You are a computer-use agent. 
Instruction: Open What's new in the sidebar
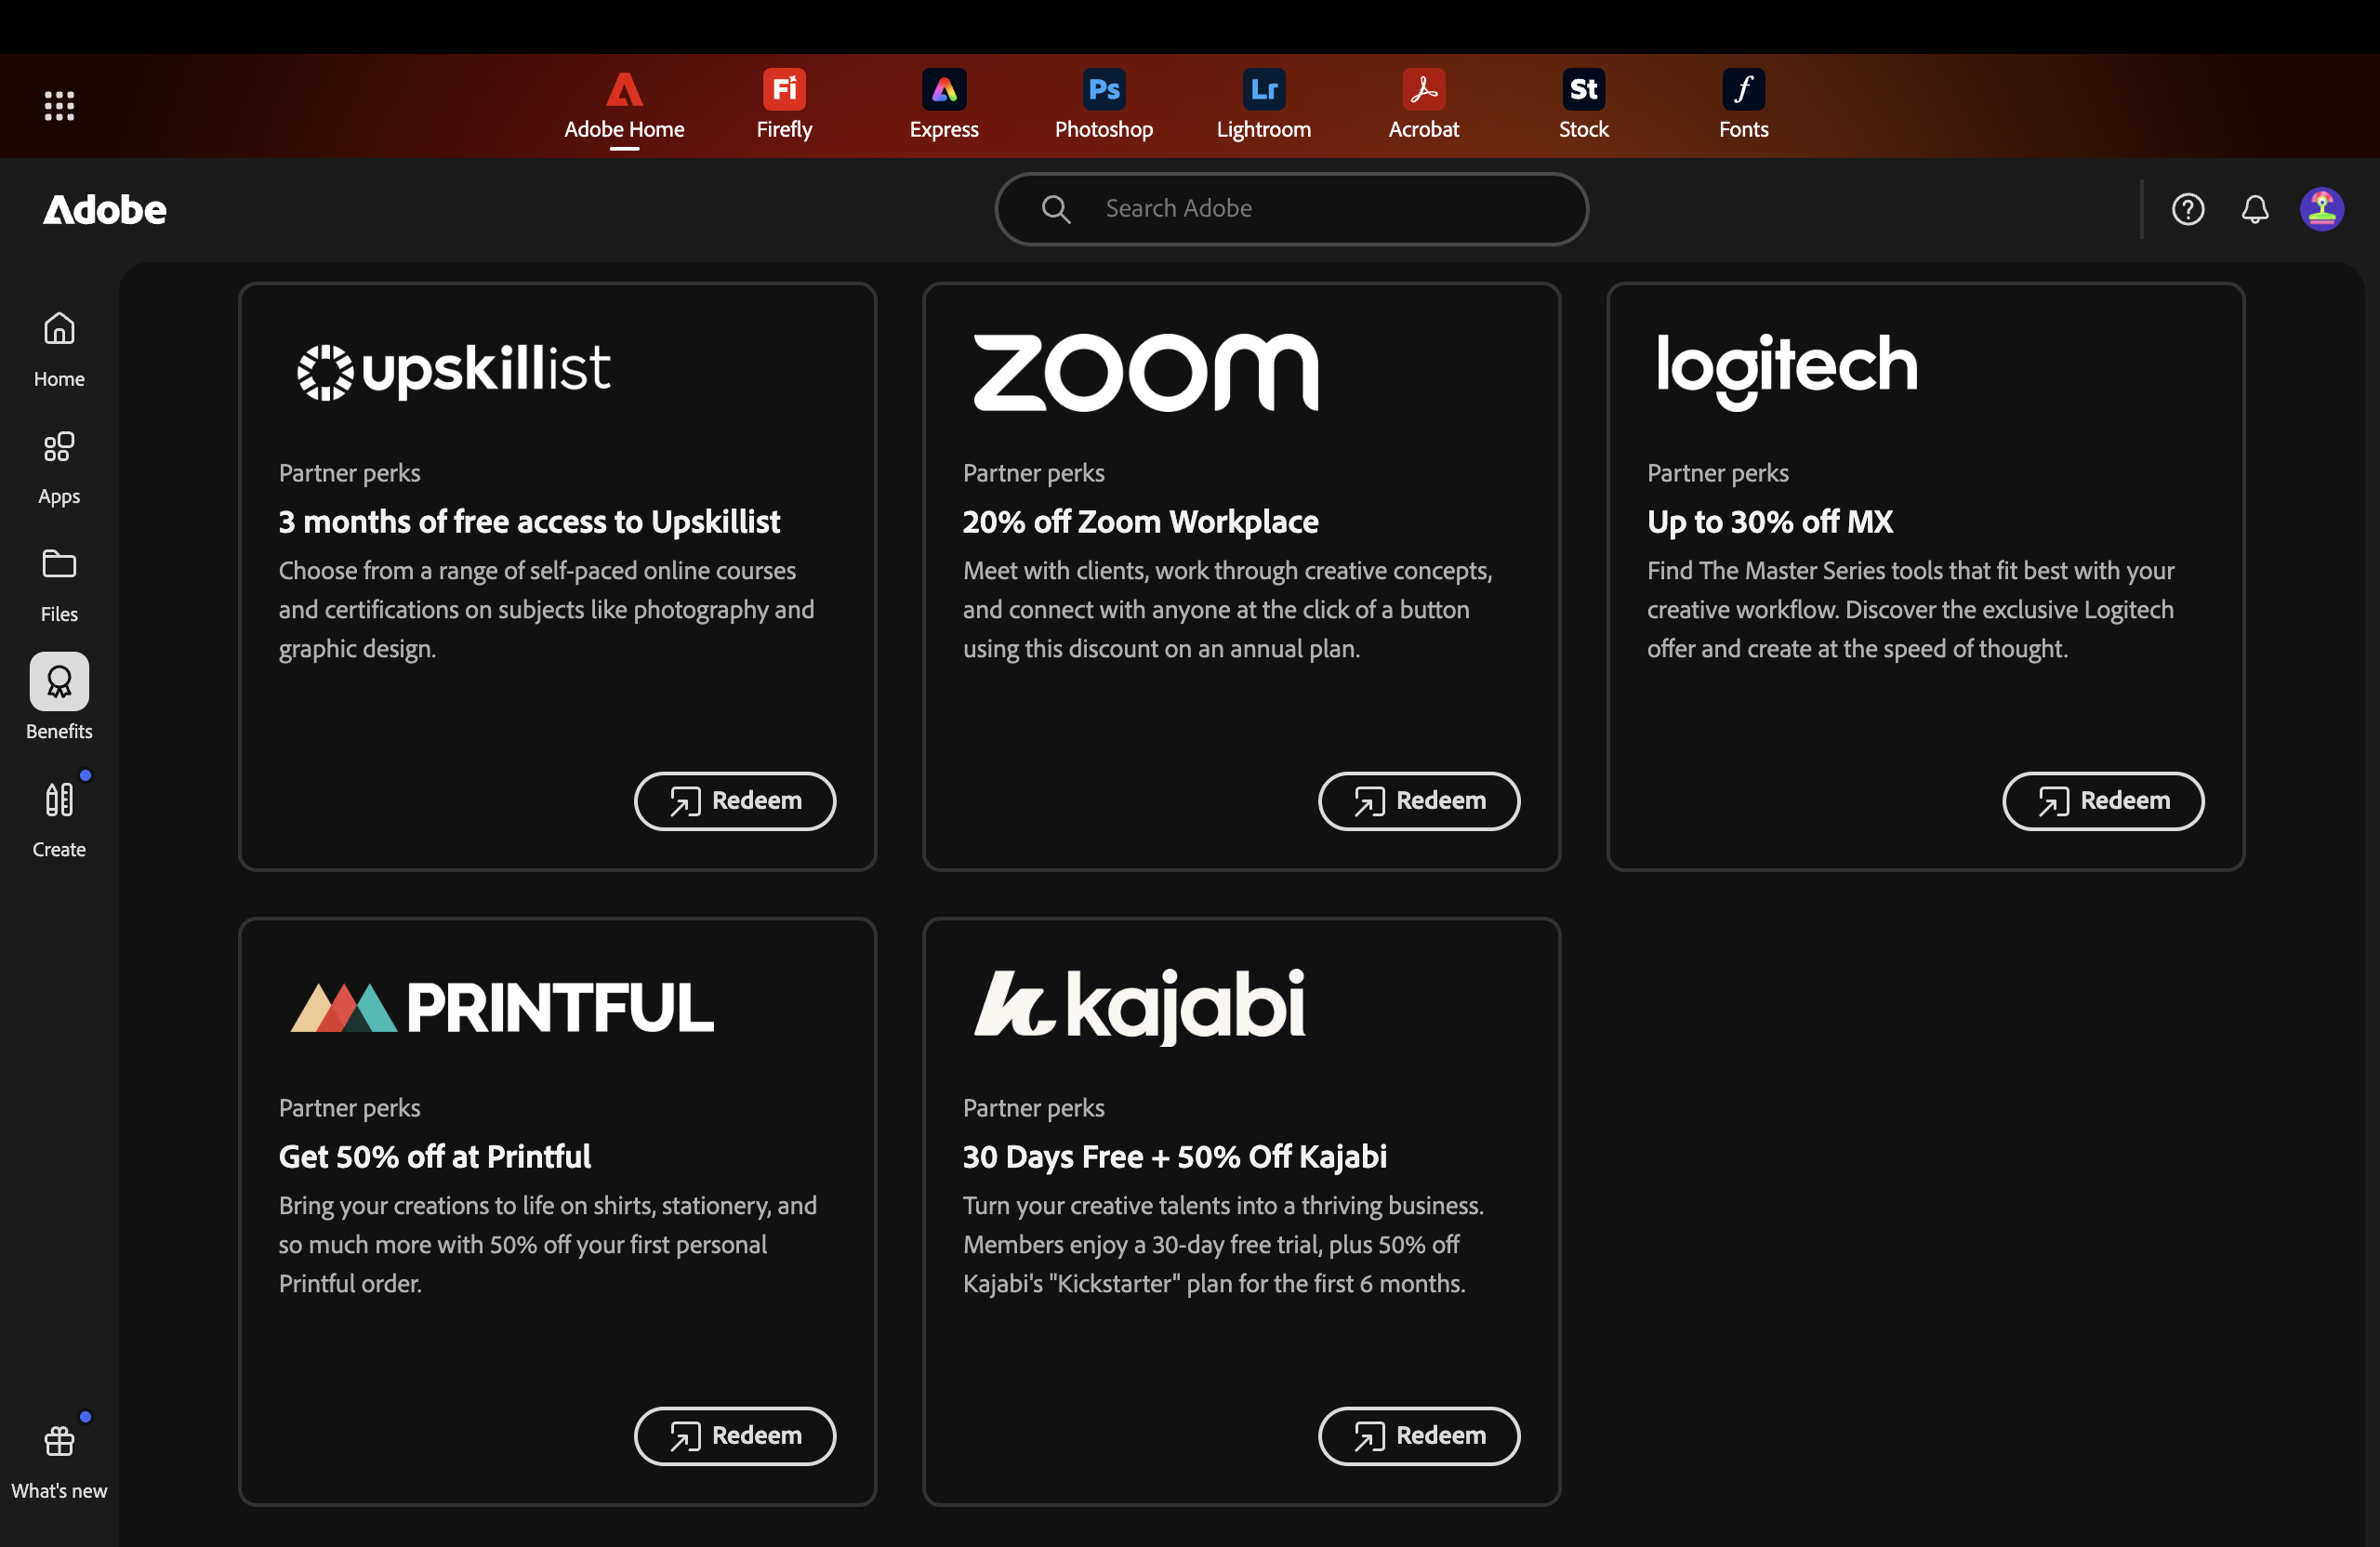pyautogui.click(x=59, y=1460)
